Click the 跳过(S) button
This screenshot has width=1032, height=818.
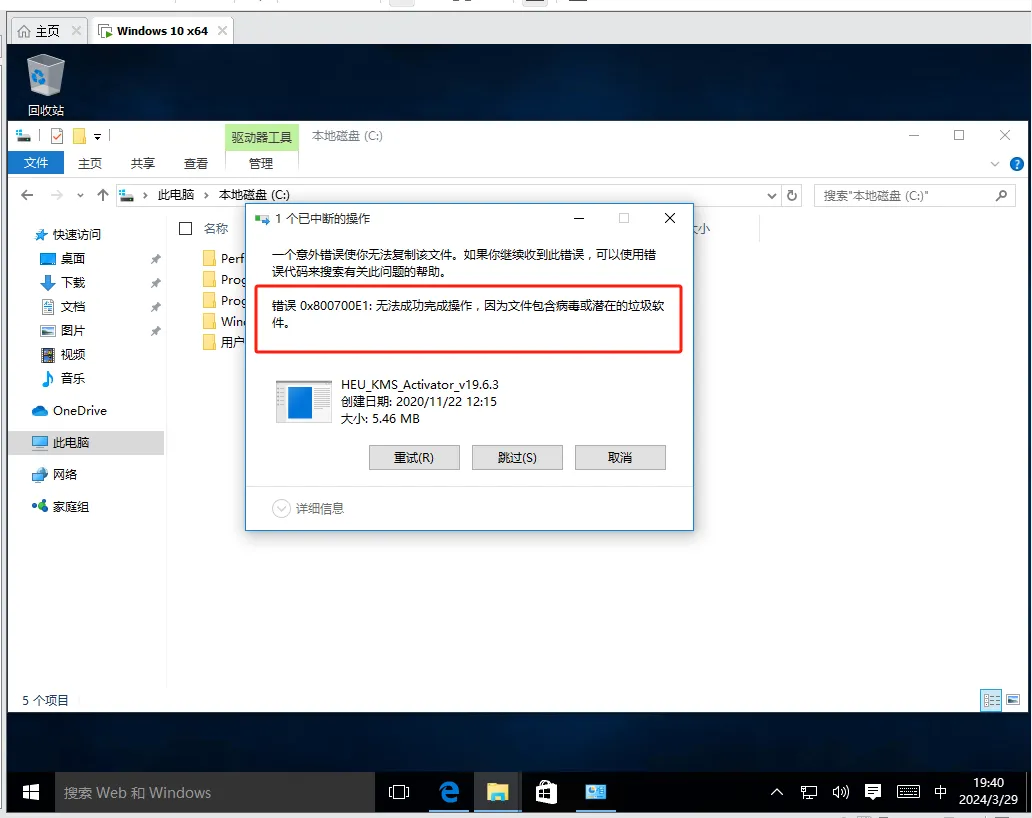(517, 457)
